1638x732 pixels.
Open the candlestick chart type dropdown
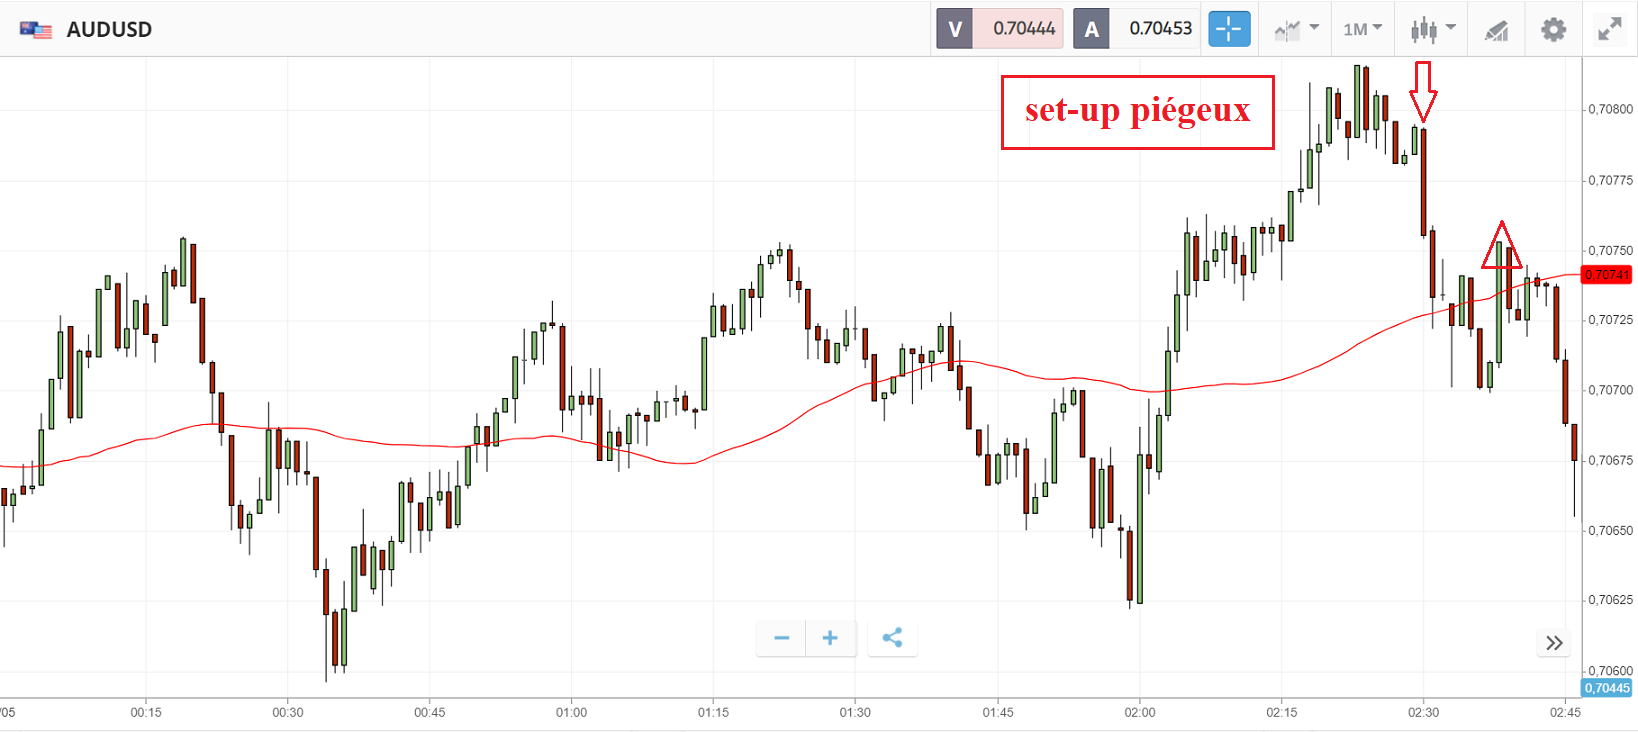click(x=1432, y=29)
